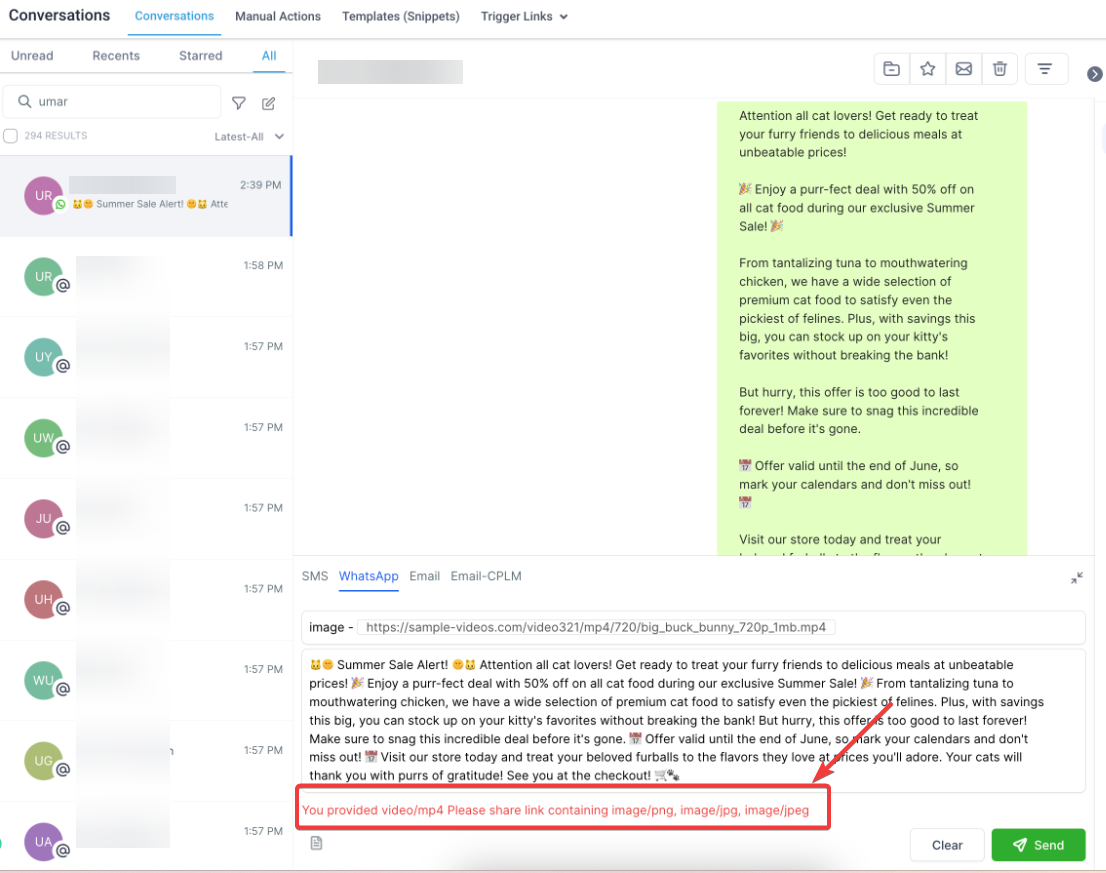Image resolution: width=1106 pixels, height=873 pixels.
Task: Click the envelope mark-unread icon
Action: (x=964, y=69)
